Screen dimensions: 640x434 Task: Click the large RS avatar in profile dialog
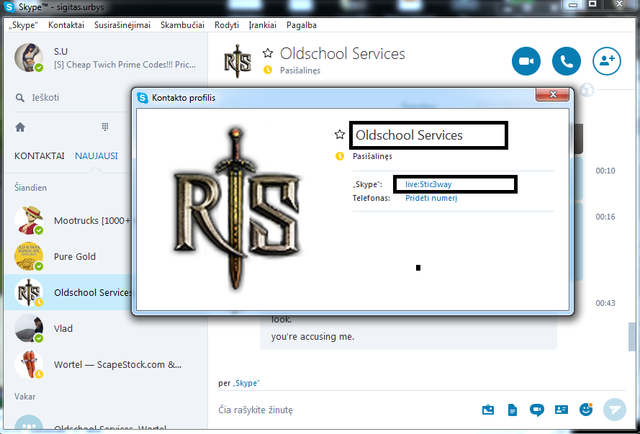[x=236, y=208]
